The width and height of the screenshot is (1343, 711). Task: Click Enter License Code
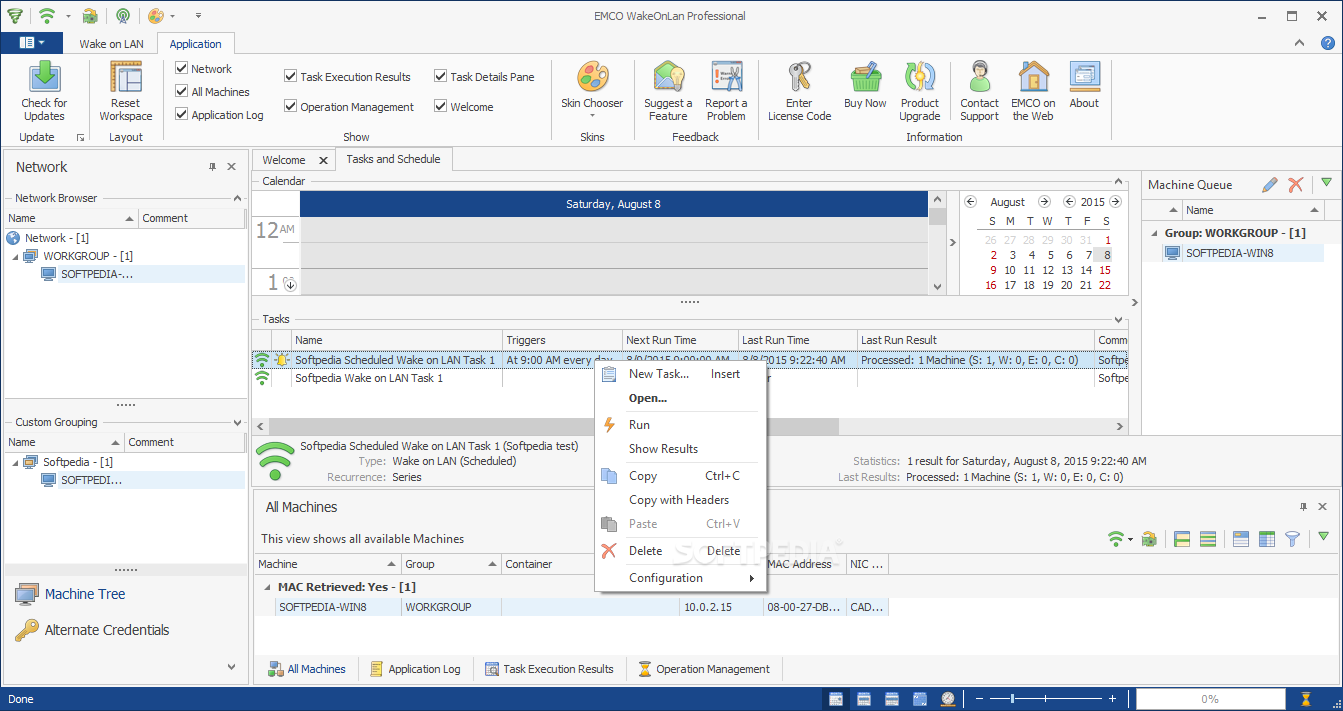800,92
